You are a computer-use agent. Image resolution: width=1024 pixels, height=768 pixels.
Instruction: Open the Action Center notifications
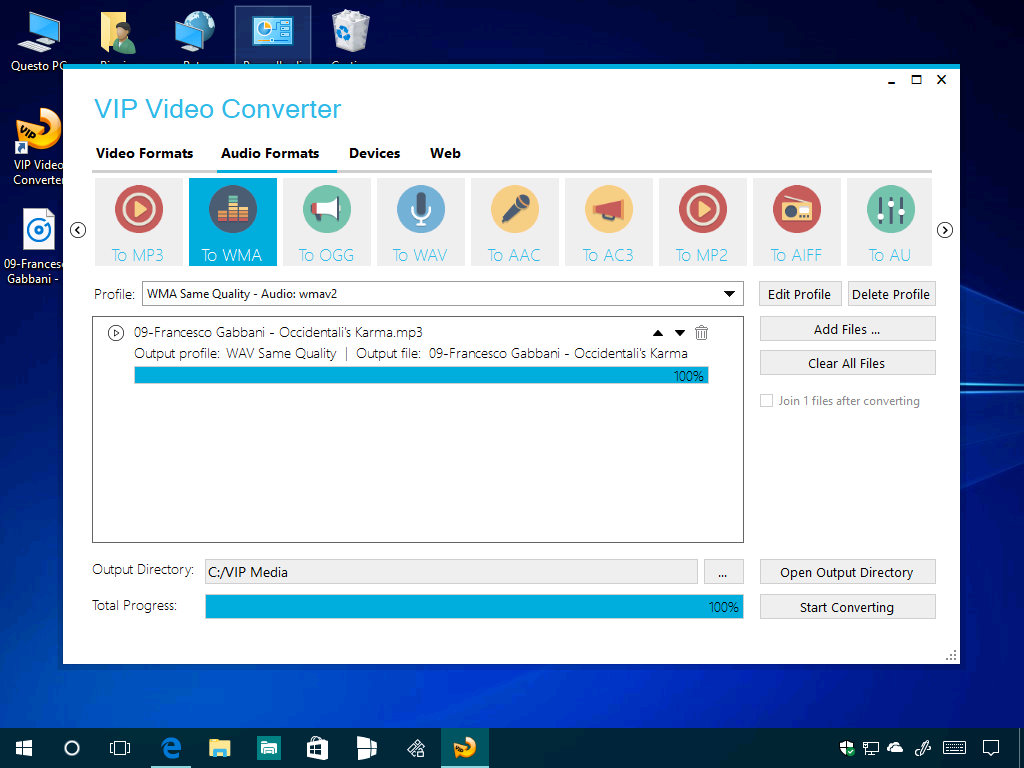tap(991, 748)
